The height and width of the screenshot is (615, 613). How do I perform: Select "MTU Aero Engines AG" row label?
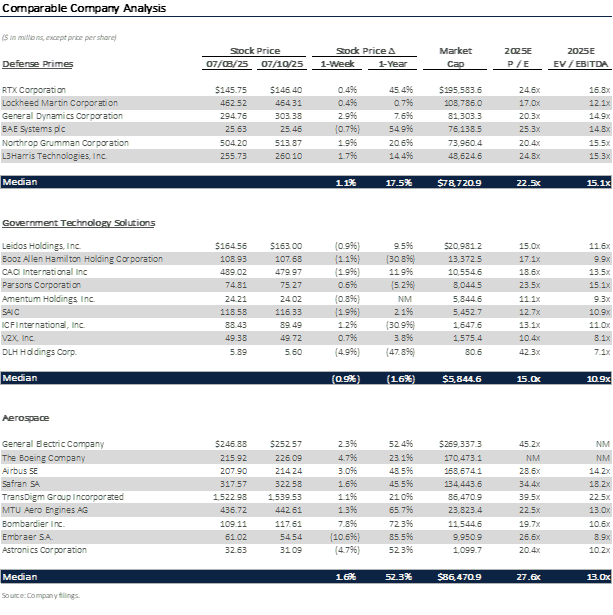45,510
